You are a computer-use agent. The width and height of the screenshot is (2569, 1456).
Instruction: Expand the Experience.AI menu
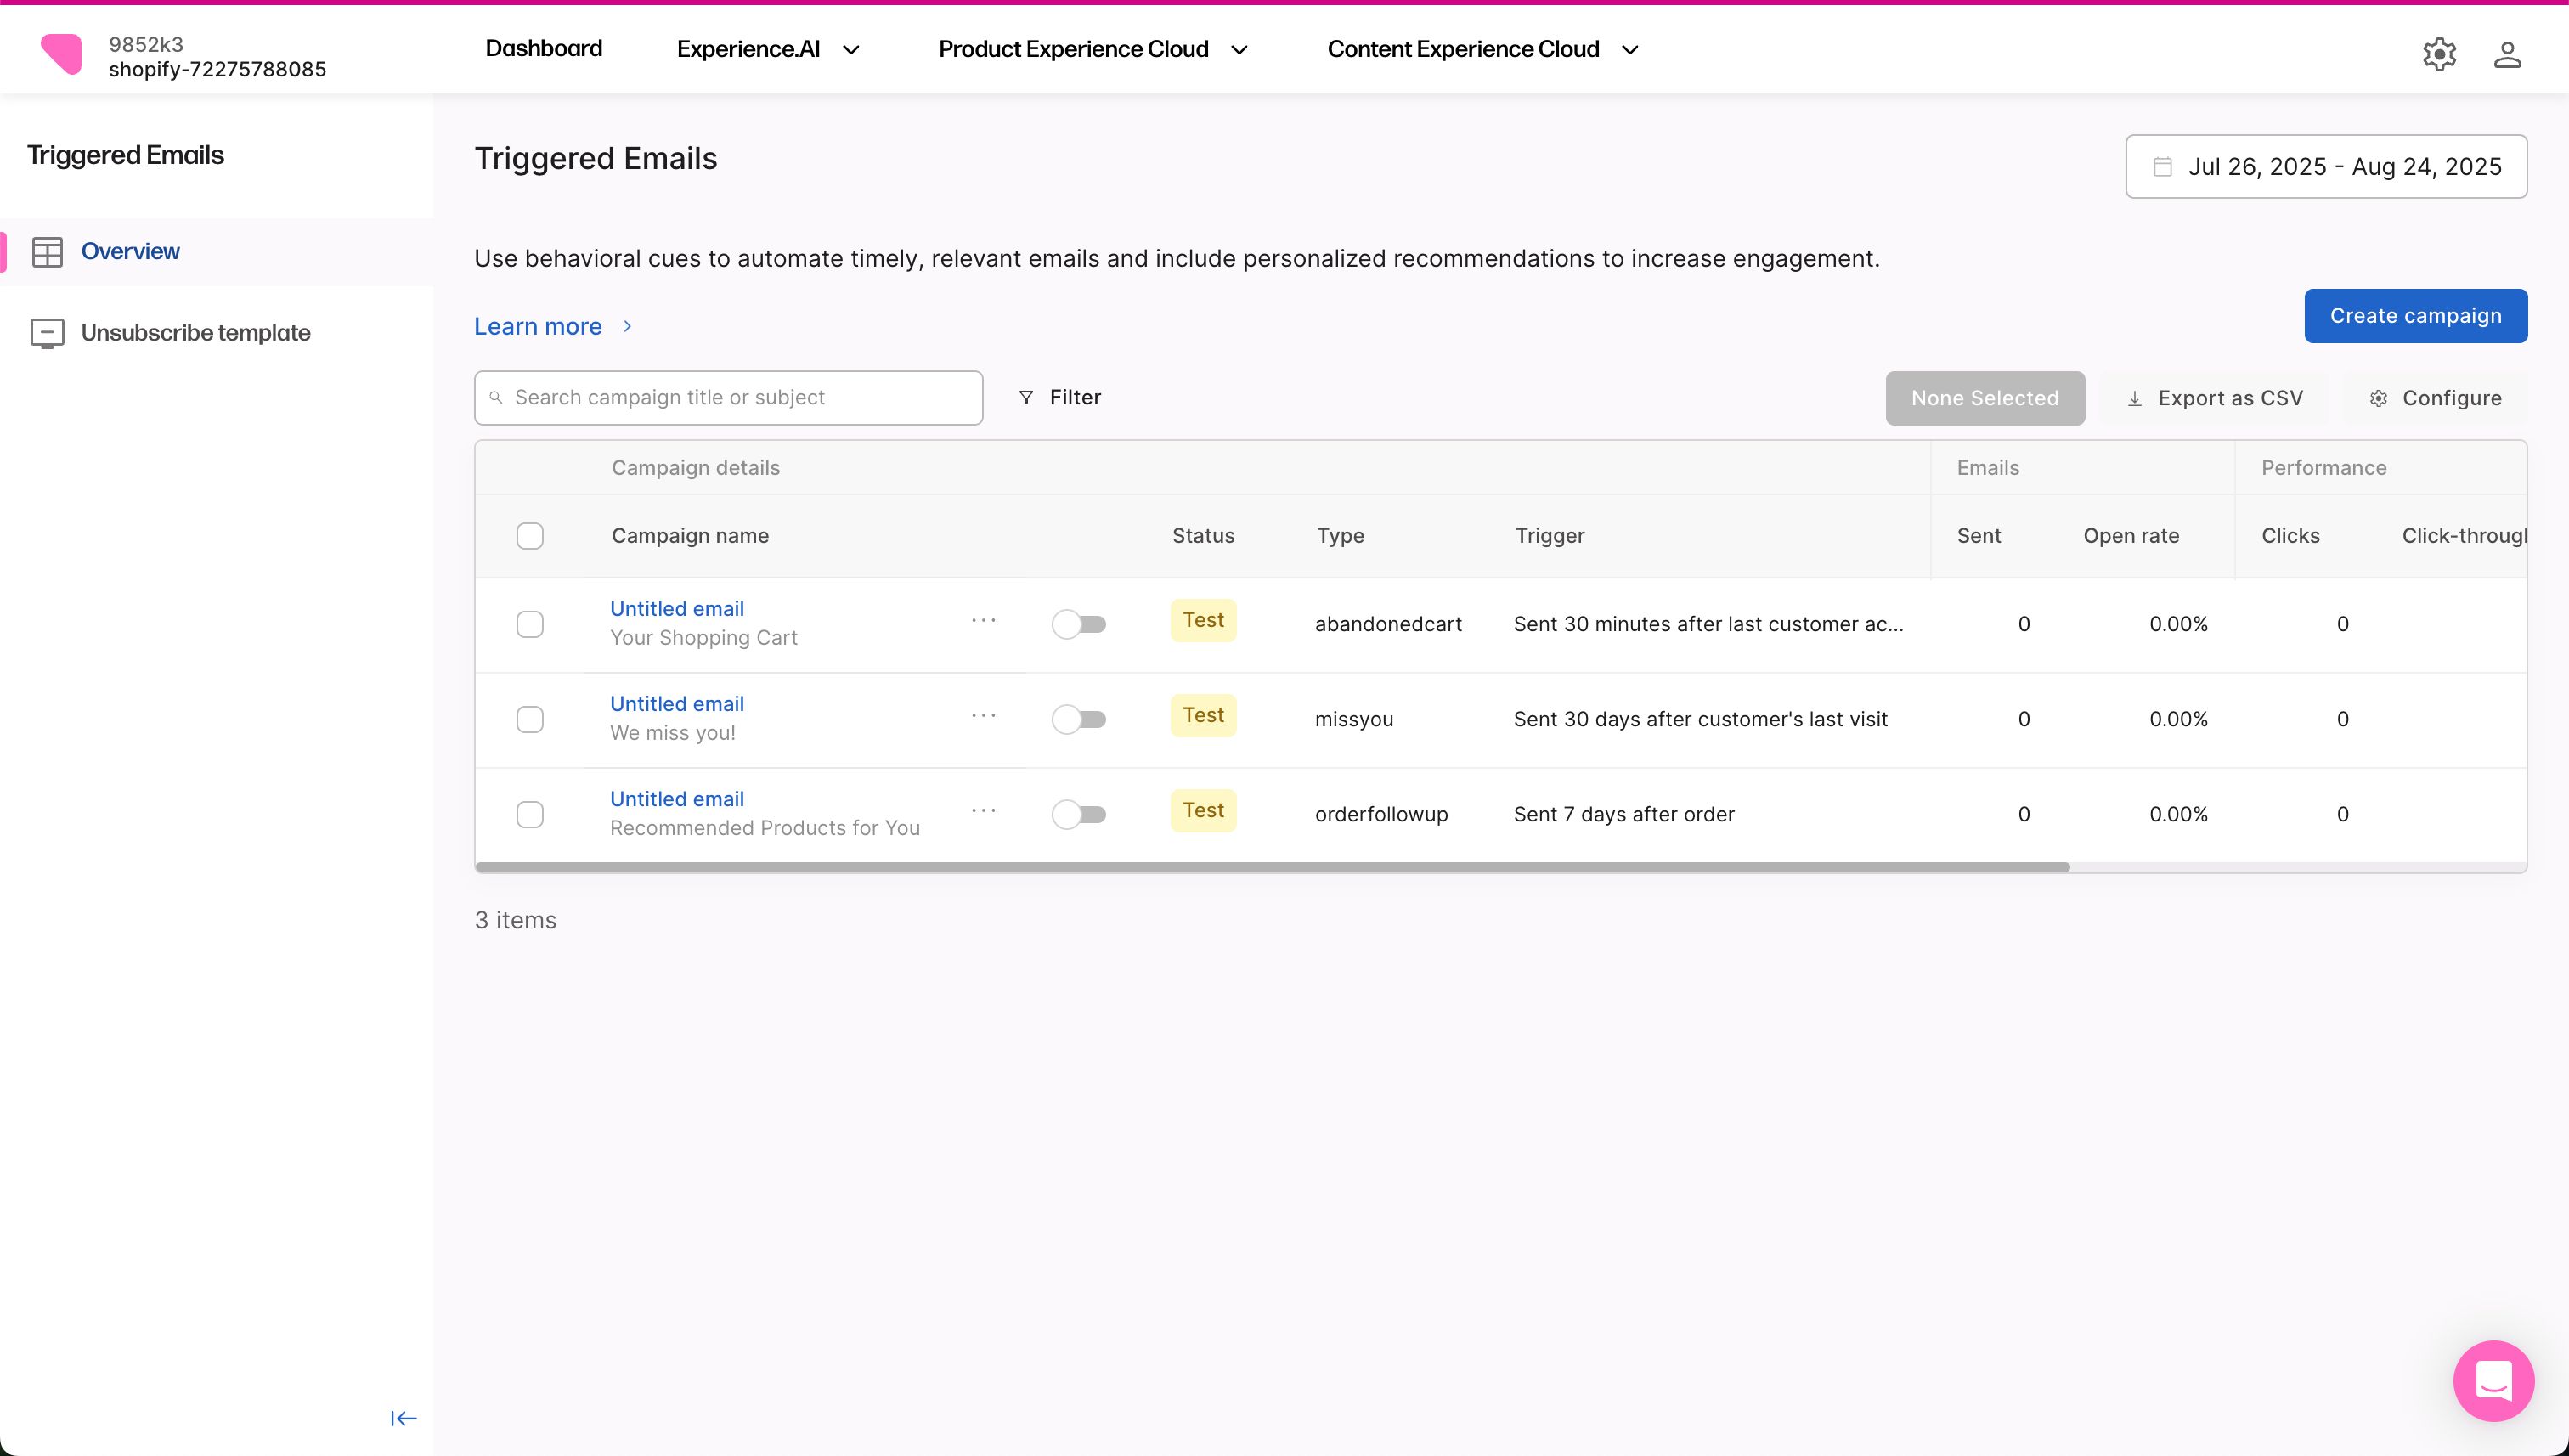pyautogui.click(x=767, y=49)
